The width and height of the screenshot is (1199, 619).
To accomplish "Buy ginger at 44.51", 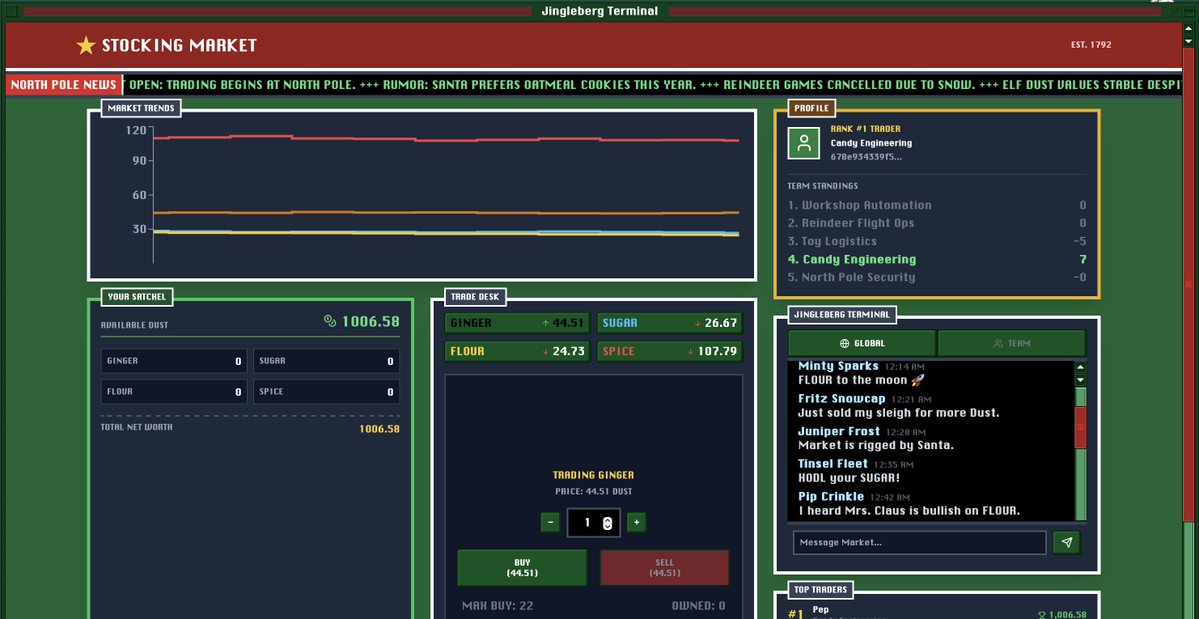I will [522, 568].
